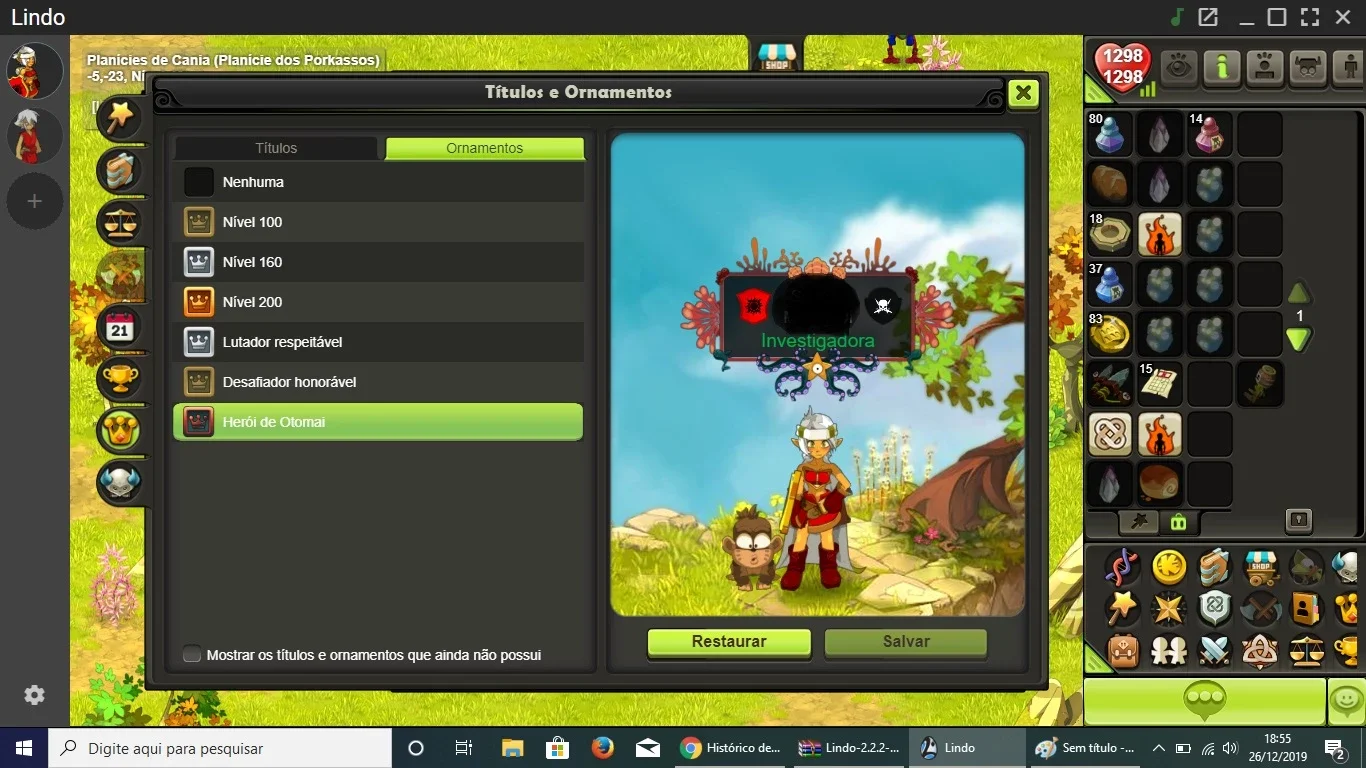Click the crowned face ornaments side tab

pos(120,430)
